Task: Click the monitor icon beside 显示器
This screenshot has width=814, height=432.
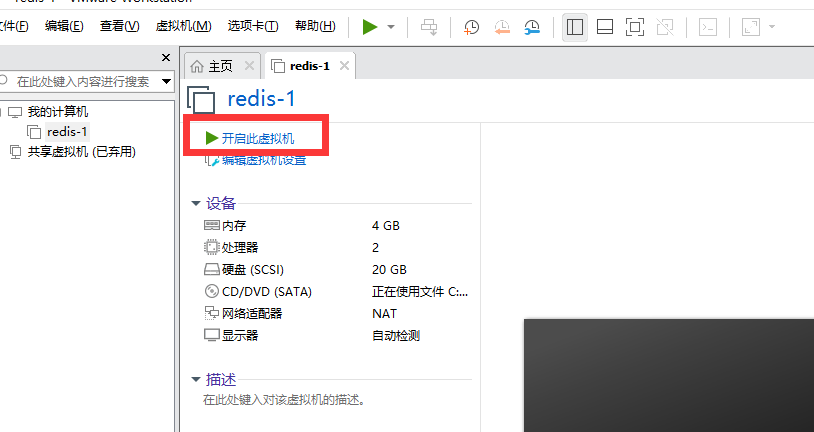Action: tap(211, 335)
